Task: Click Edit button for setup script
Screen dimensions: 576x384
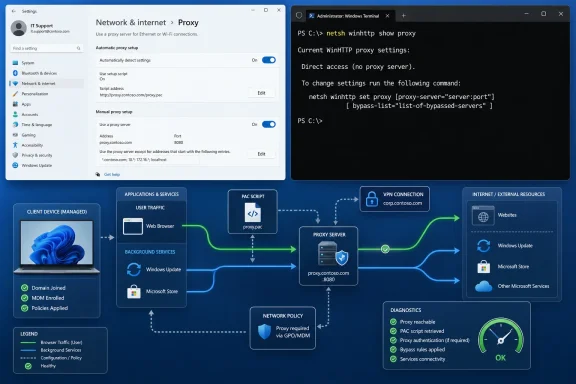Action: pyautogui.click(x=261, y=93)
